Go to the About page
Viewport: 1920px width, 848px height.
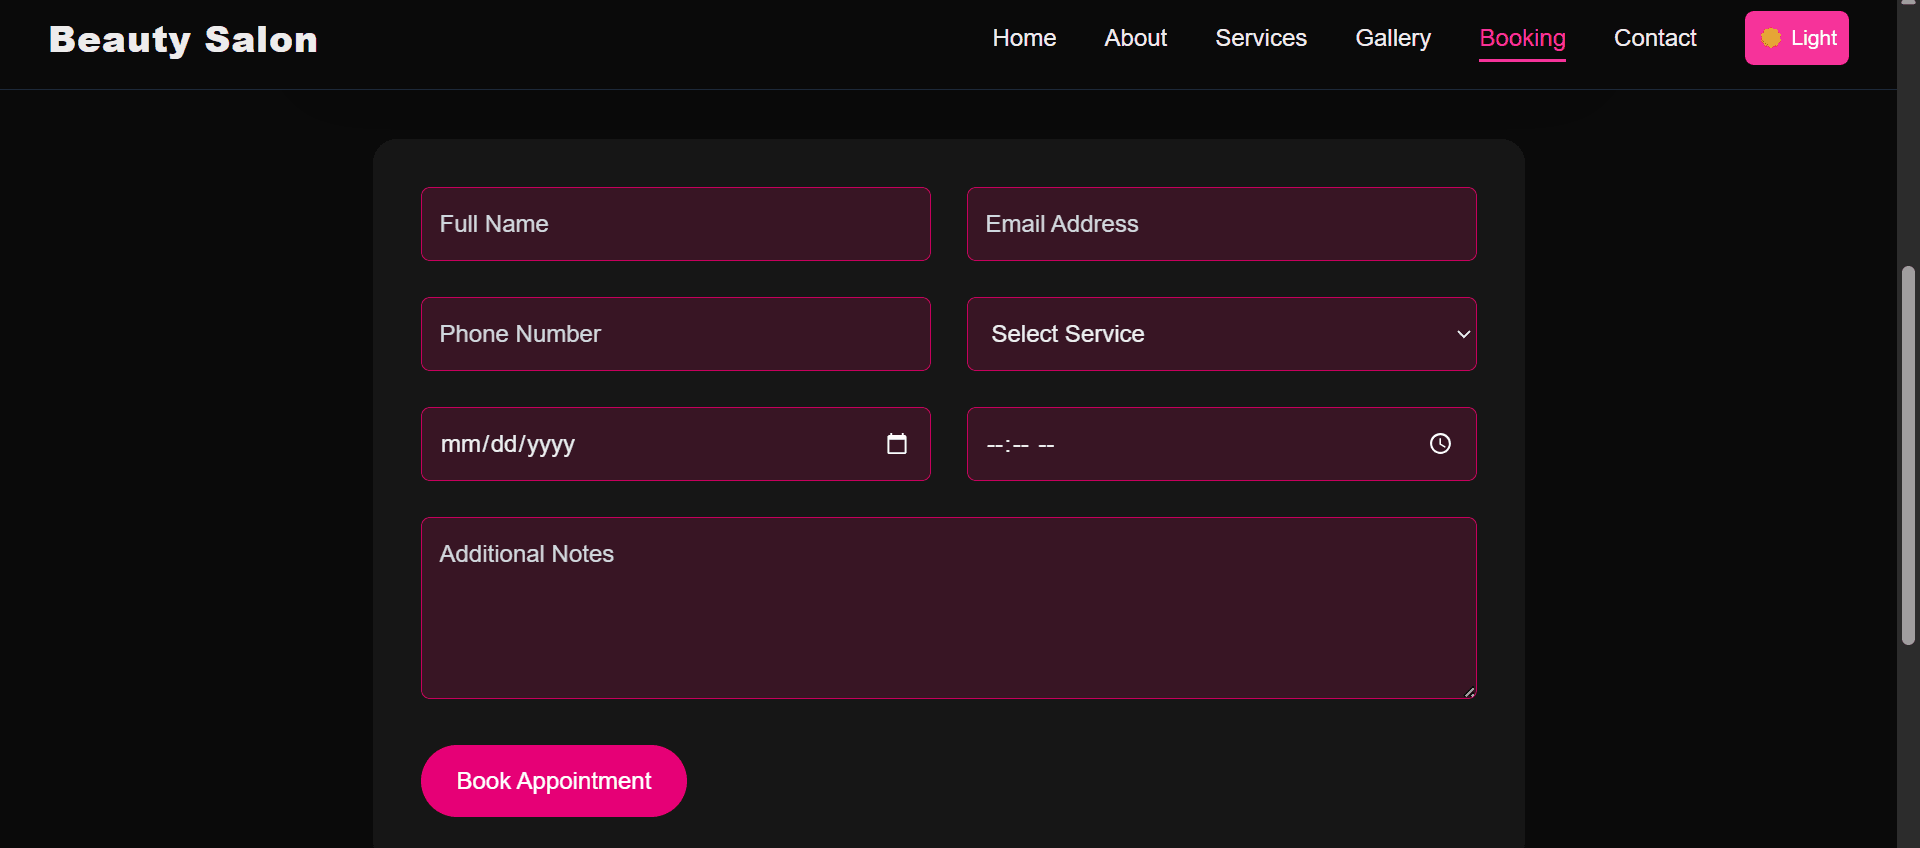click(x=1135, y=38)
